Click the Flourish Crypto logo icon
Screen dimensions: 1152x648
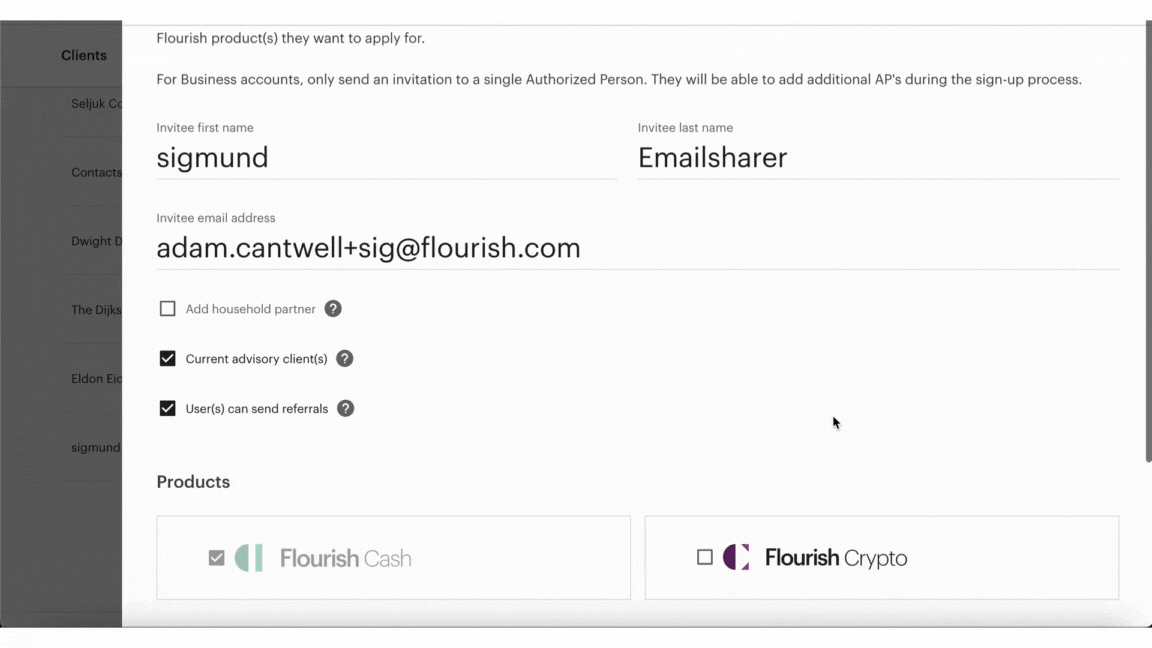pyautogui.click(x=736, y=558)
